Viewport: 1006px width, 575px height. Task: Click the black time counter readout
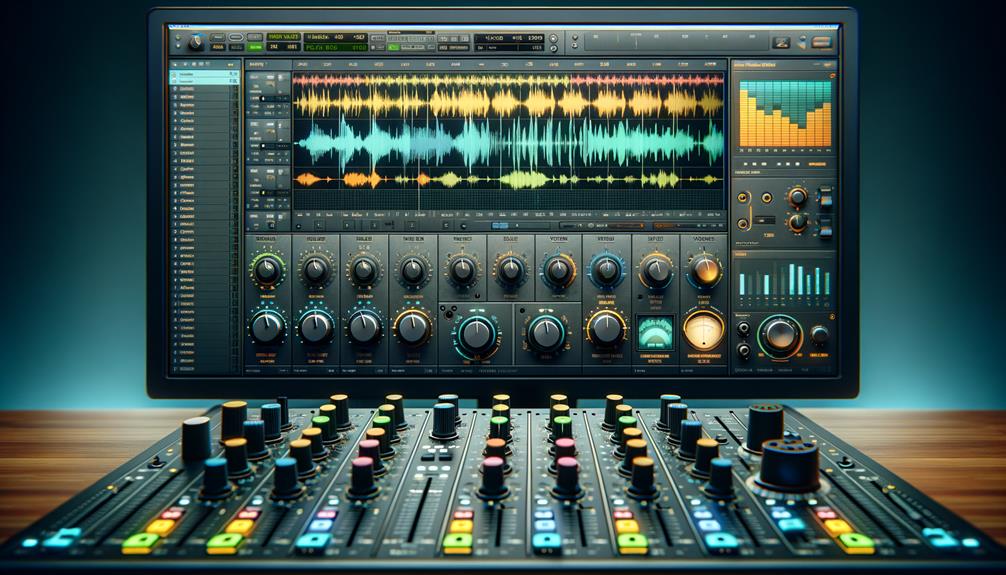(509, 39)
